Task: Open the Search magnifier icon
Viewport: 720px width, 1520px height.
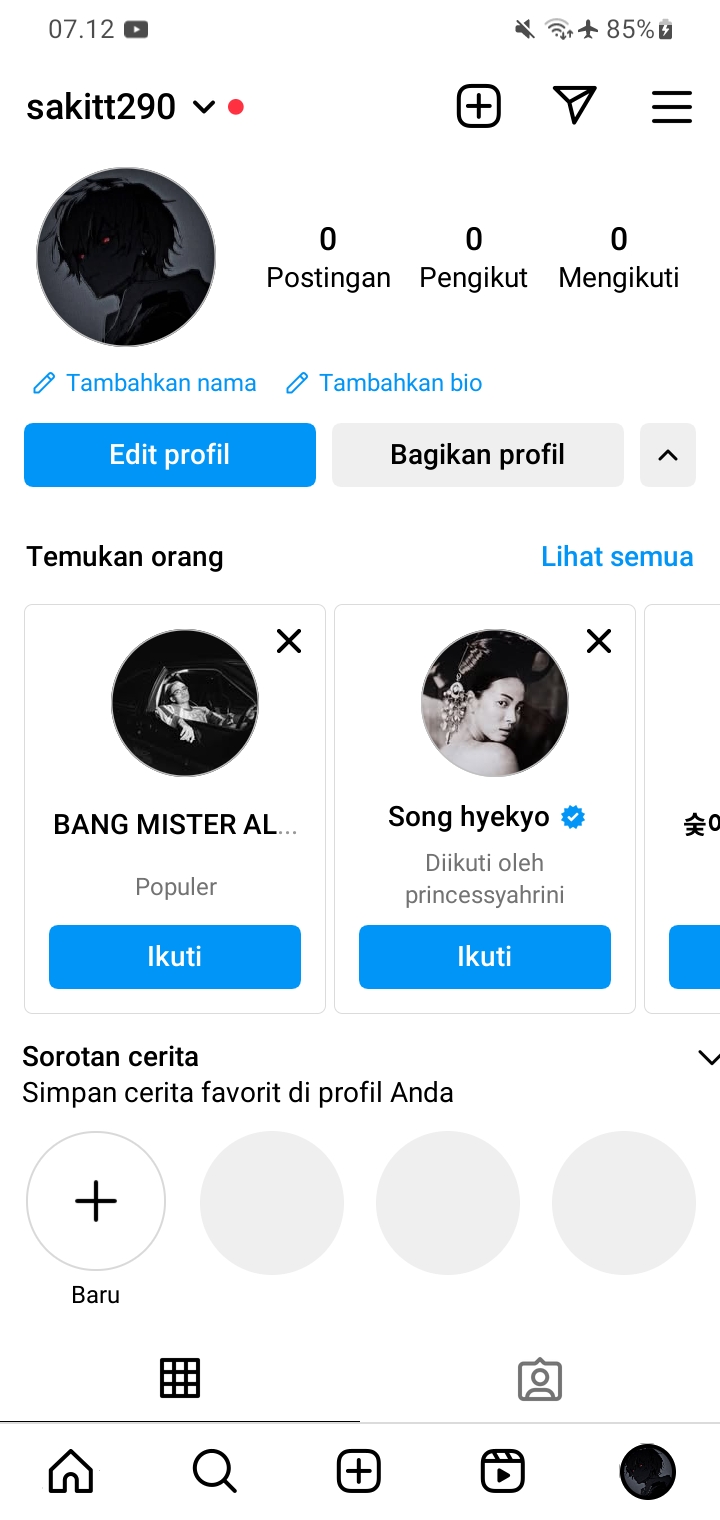Action: point(214,1471)
